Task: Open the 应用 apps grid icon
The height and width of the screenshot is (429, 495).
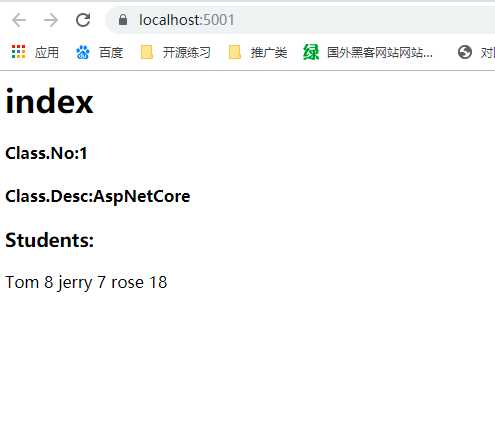Action: click(x=19, y=52)
